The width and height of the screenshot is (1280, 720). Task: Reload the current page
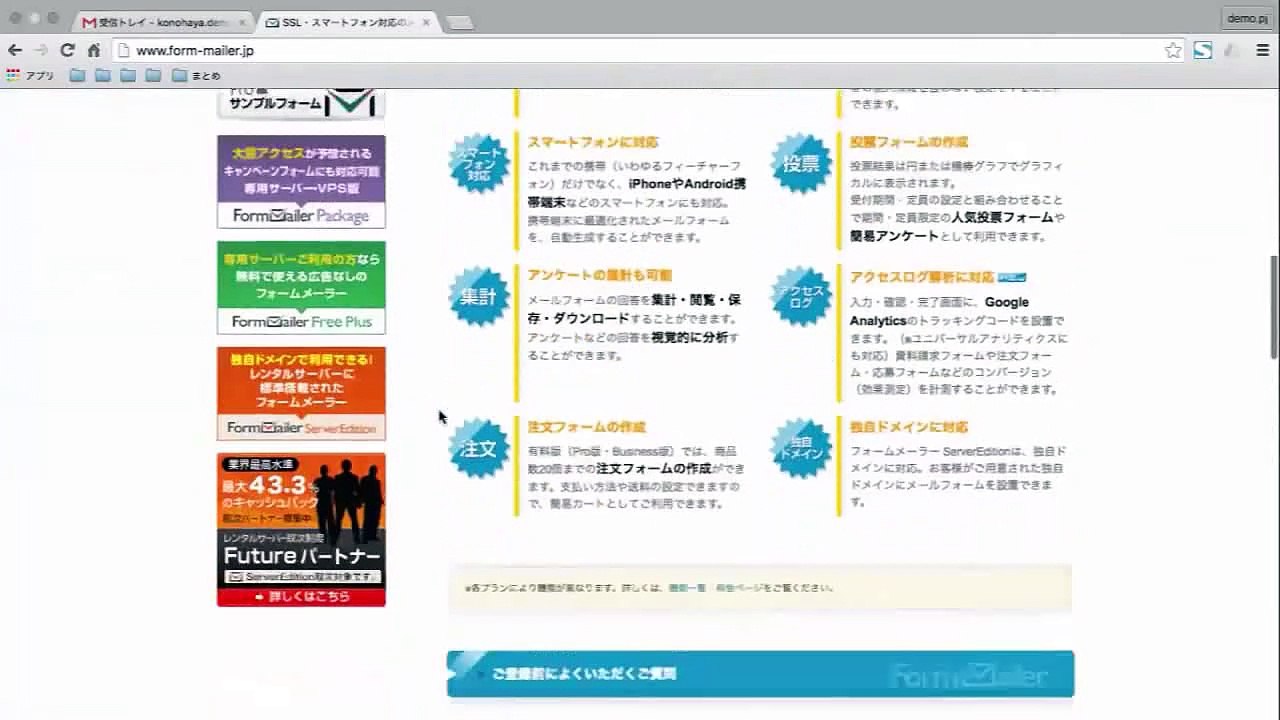(67, 50)
